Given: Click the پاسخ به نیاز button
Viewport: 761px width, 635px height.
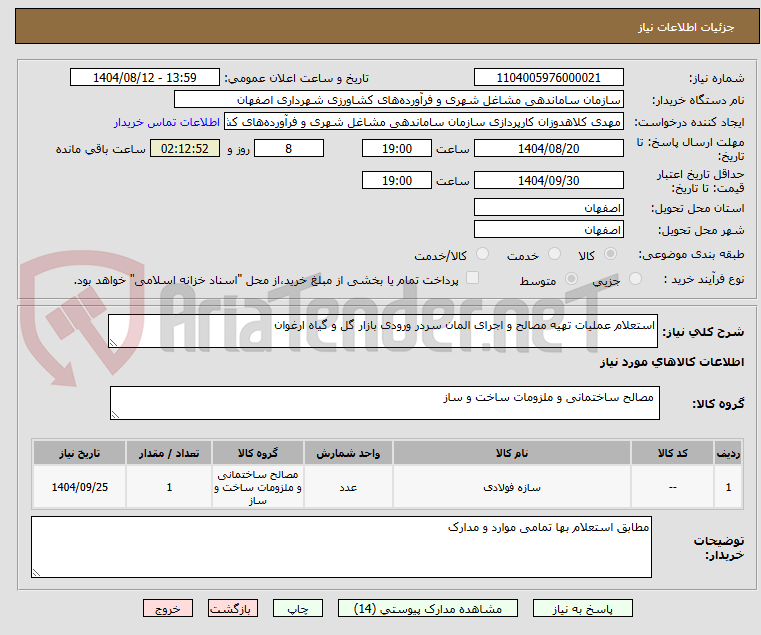Looking at the screenshot, I should pos(582,608).
